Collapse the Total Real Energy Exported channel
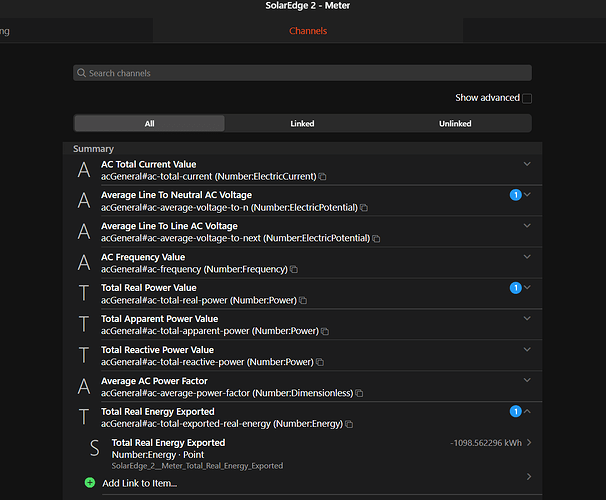This screenshot has height=500, width=606. [527, 411]
